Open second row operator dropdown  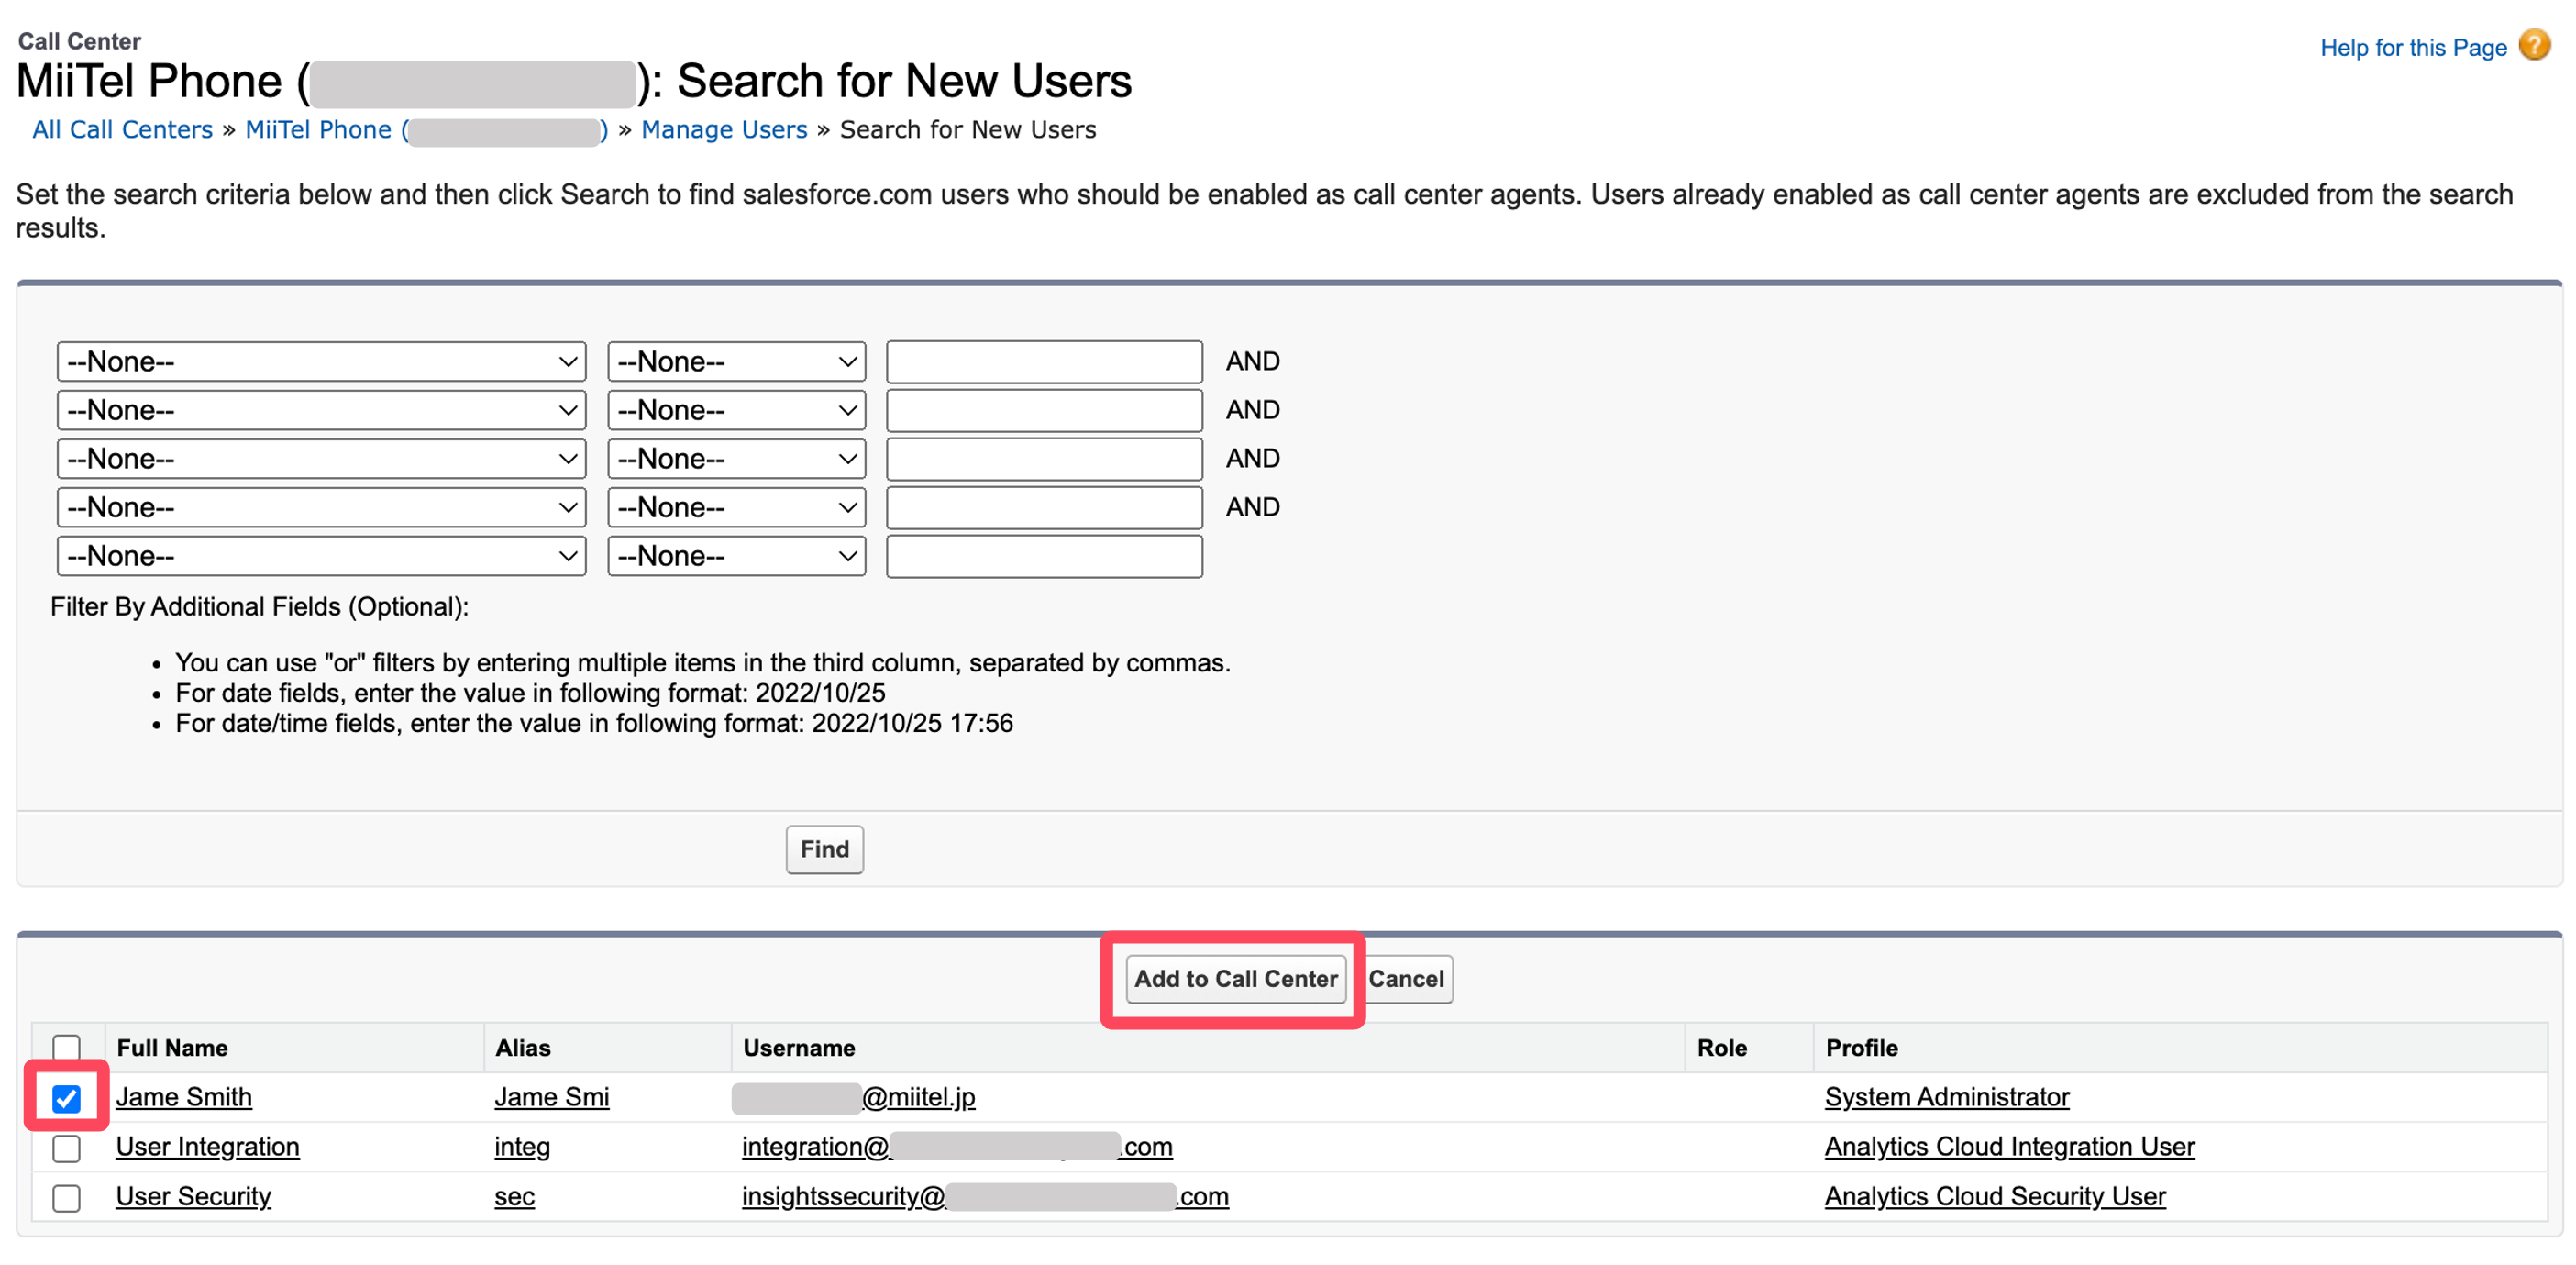click(737, 410)
